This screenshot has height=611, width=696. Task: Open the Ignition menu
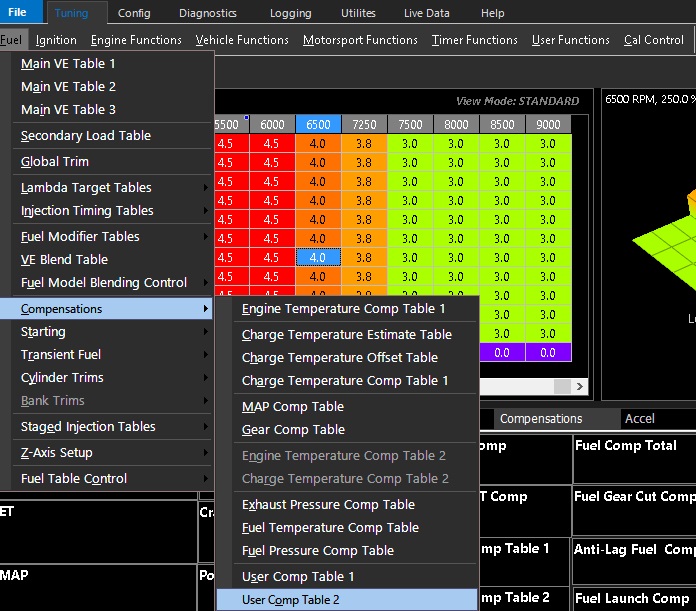pos(56,40)
